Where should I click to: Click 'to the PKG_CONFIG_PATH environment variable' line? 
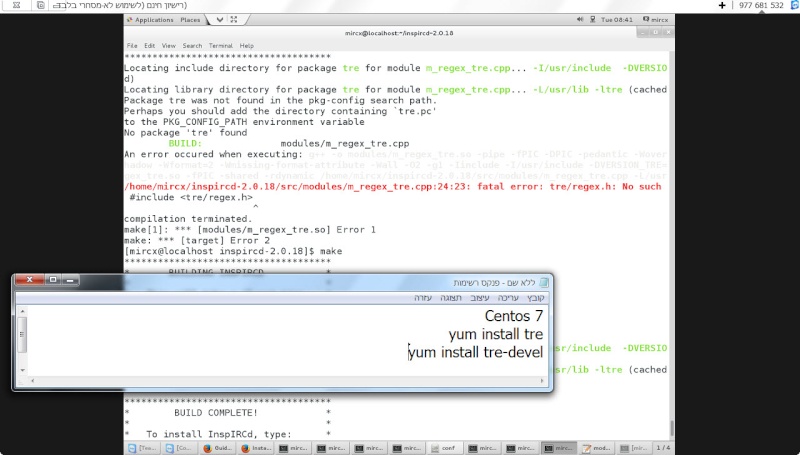point(244,122)
